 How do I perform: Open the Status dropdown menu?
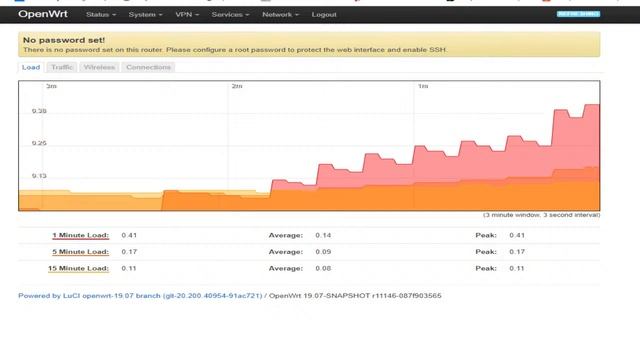click(x=101, y=15)
